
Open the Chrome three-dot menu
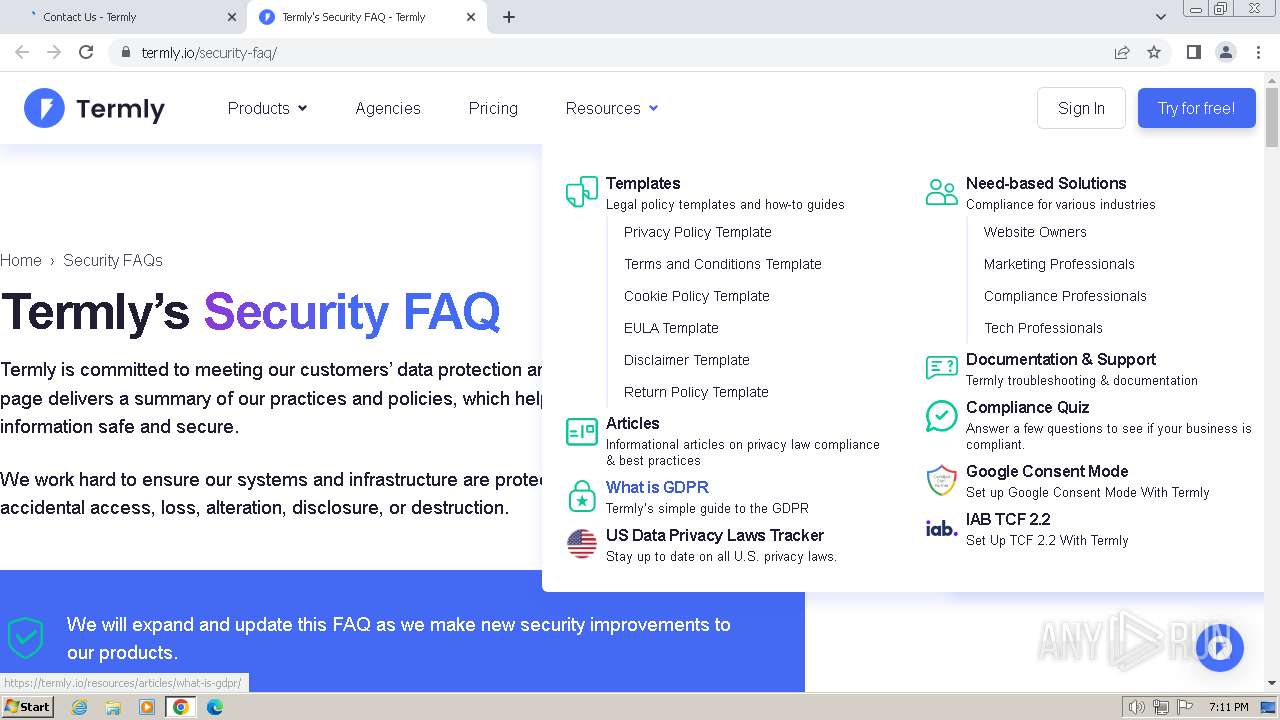1258,52
